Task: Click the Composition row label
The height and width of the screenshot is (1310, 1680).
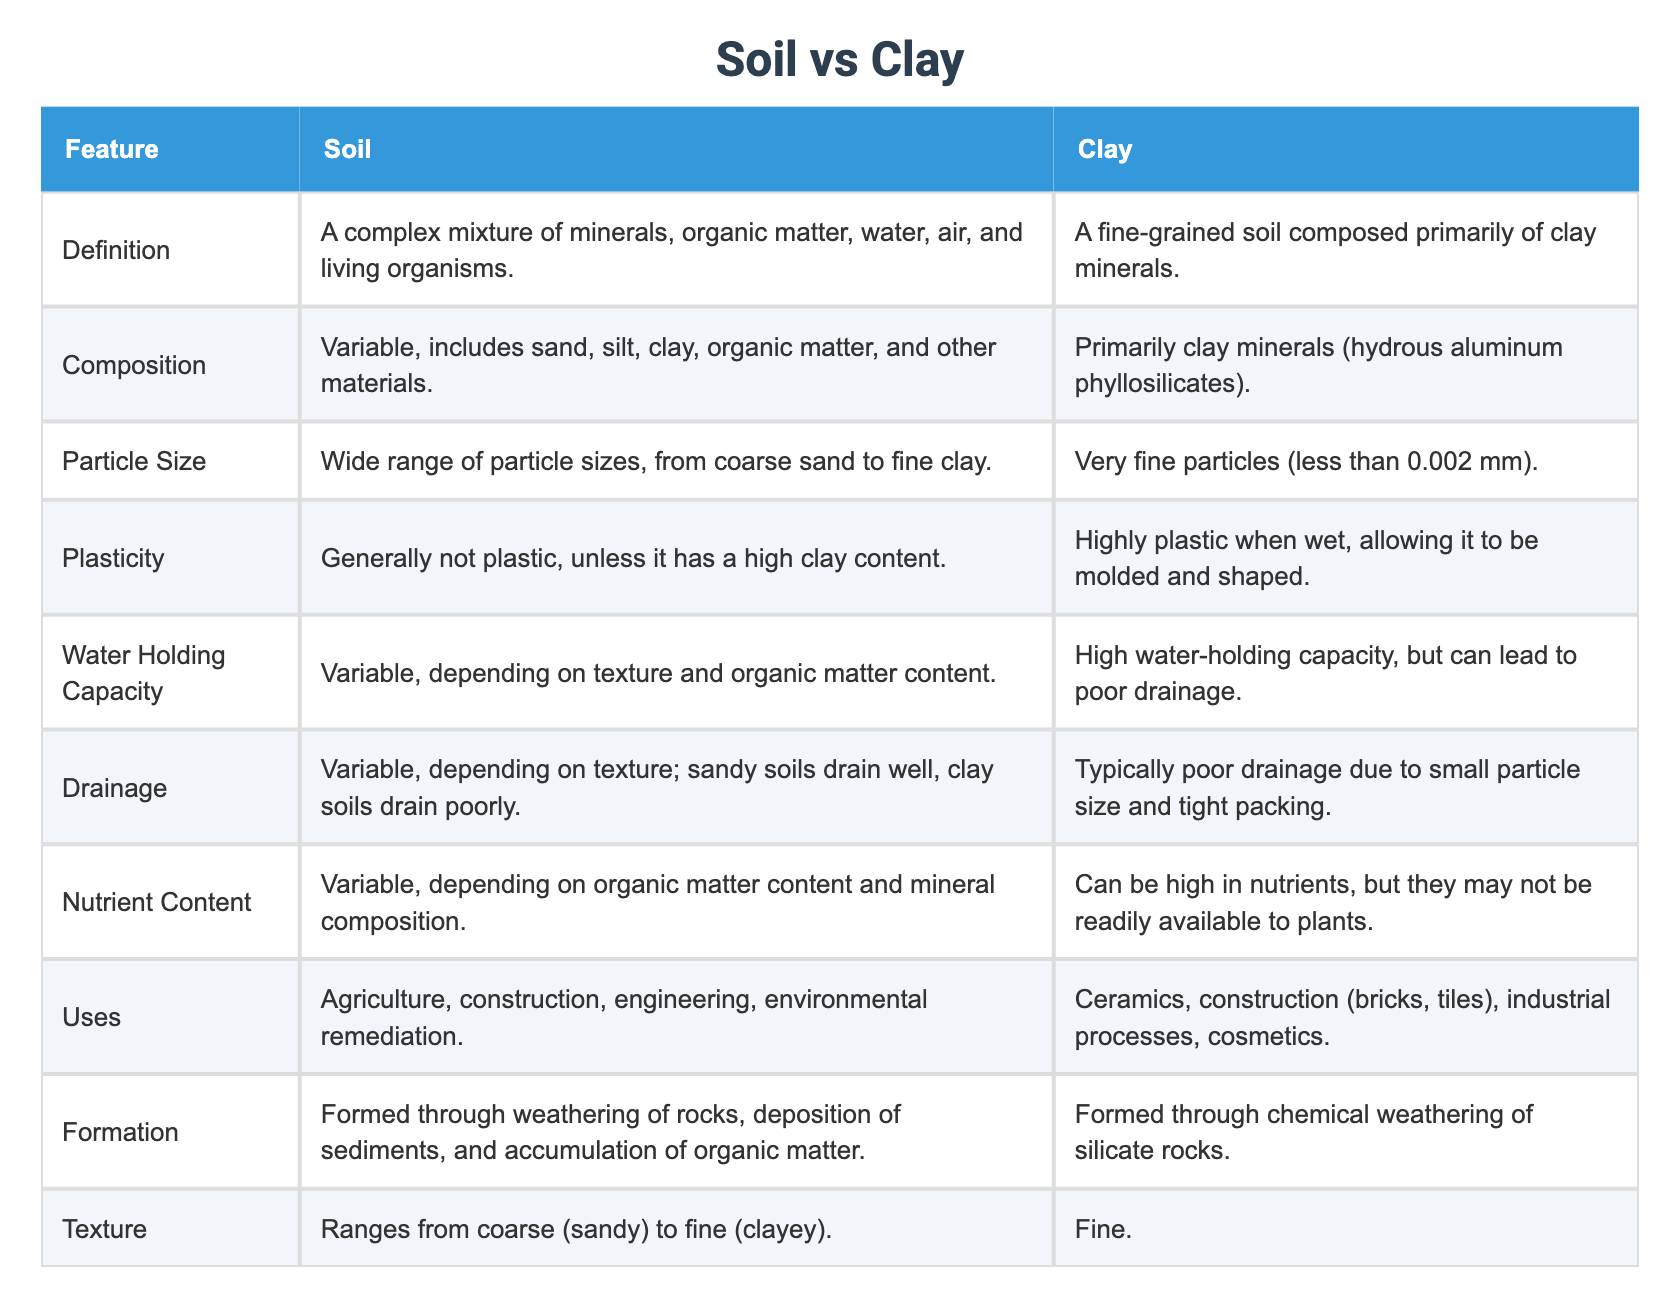Action: click(134, 365)
